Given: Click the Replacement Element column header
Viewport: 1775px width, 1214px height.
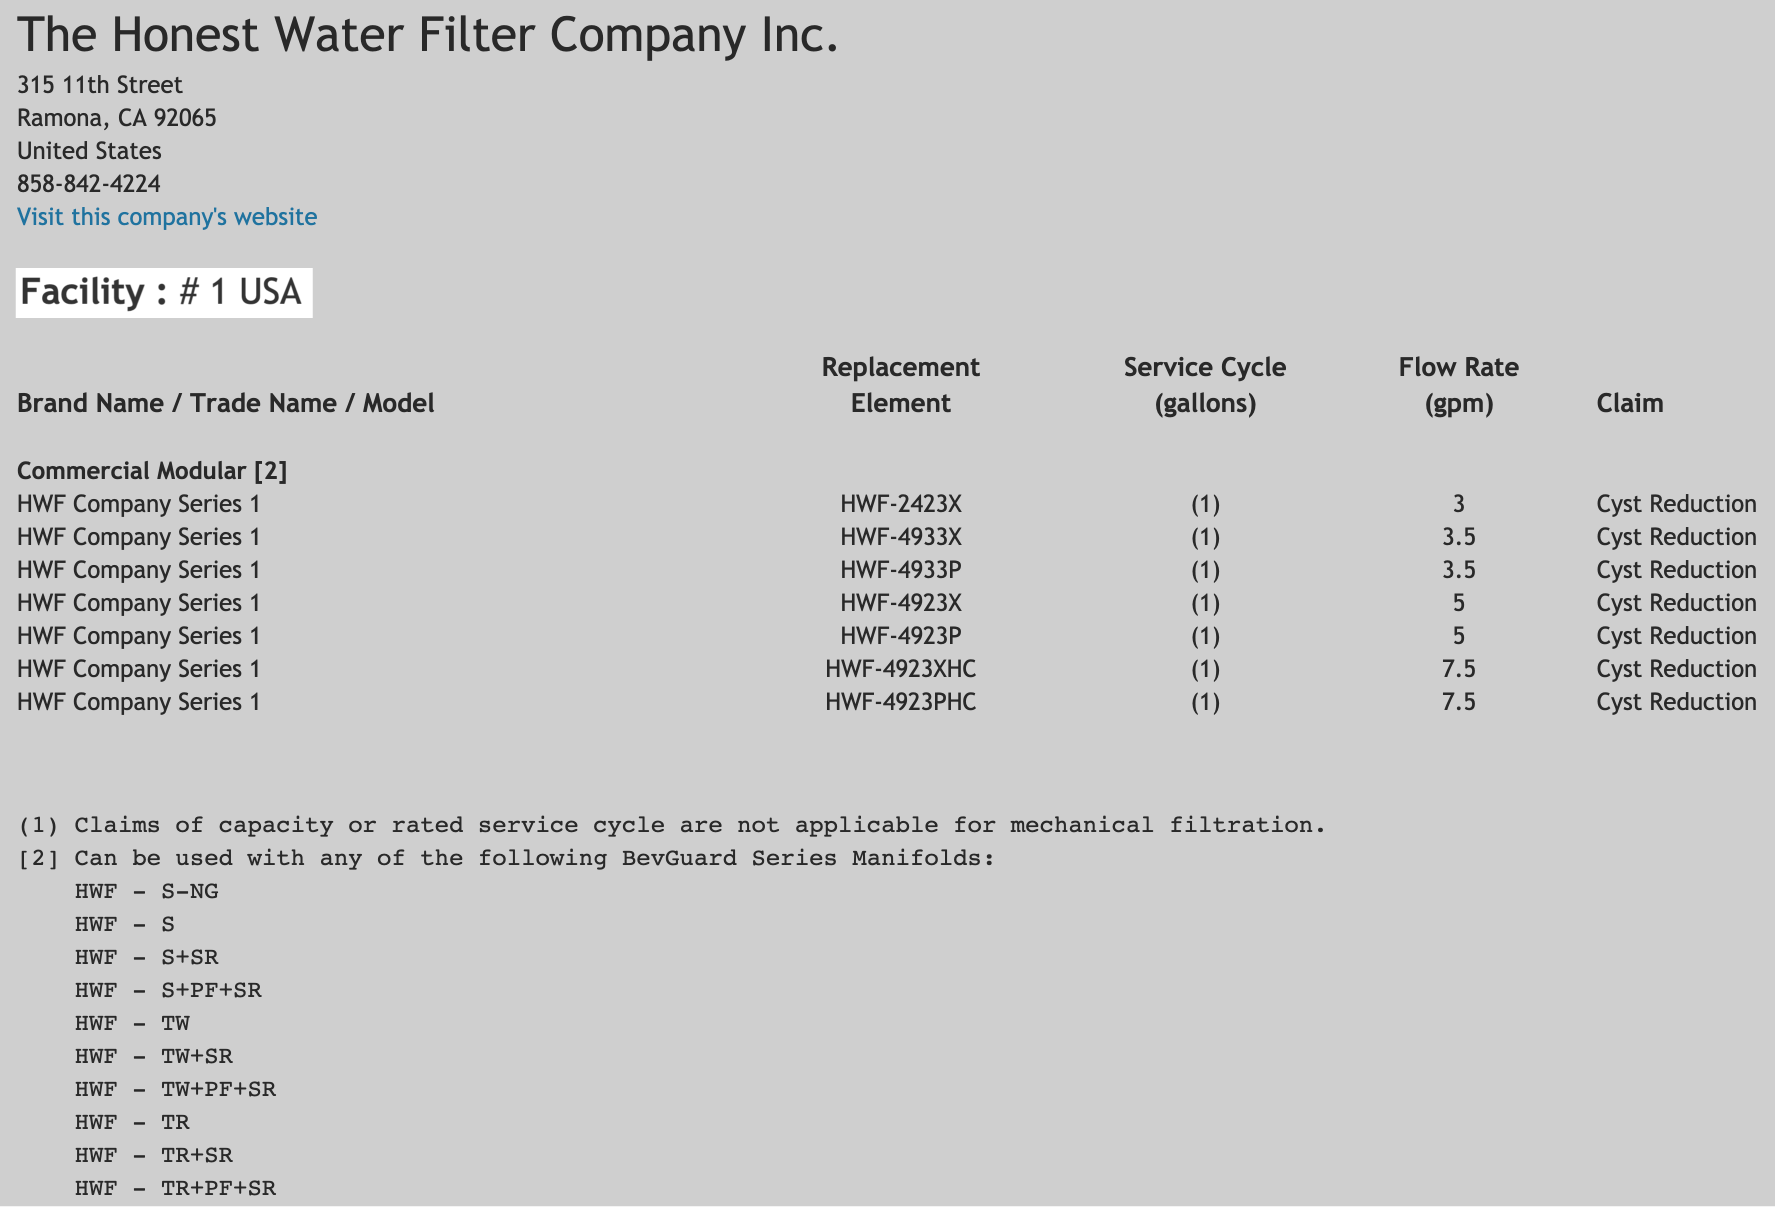Looking at the screenshot, I should [901, 385].
